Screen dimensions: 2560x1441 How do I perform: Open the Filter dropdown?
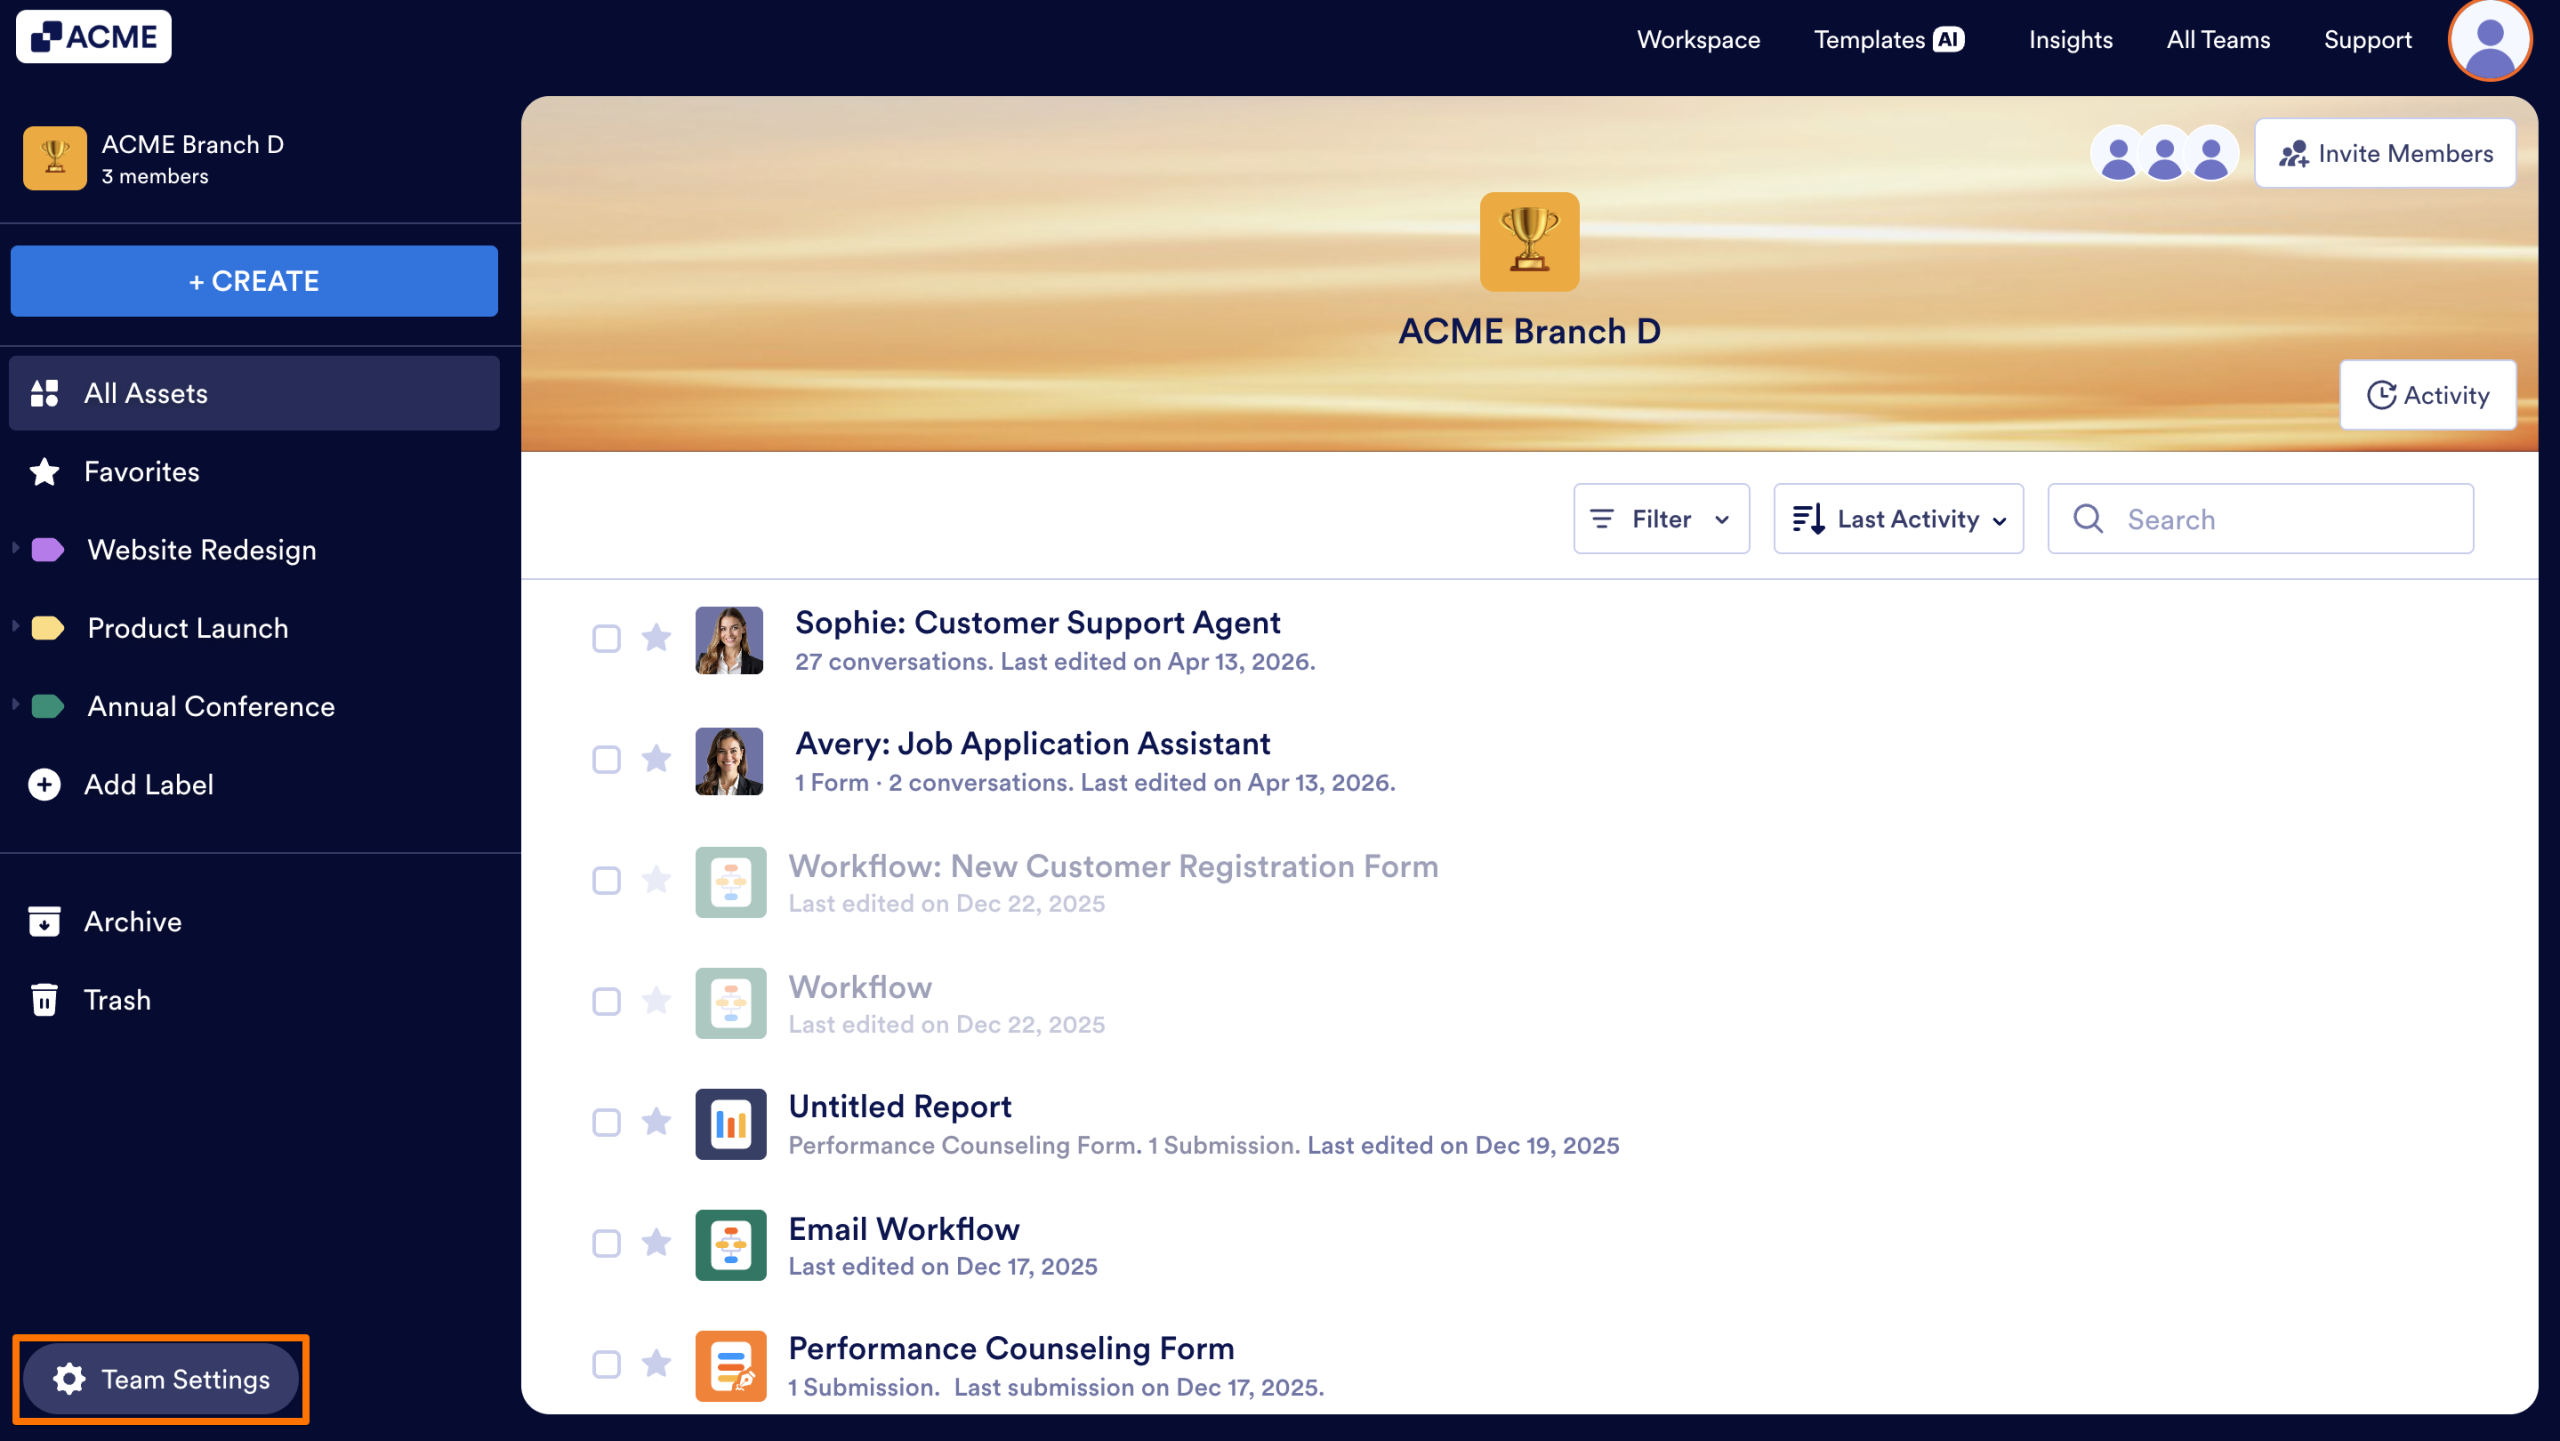[1661, 519]
